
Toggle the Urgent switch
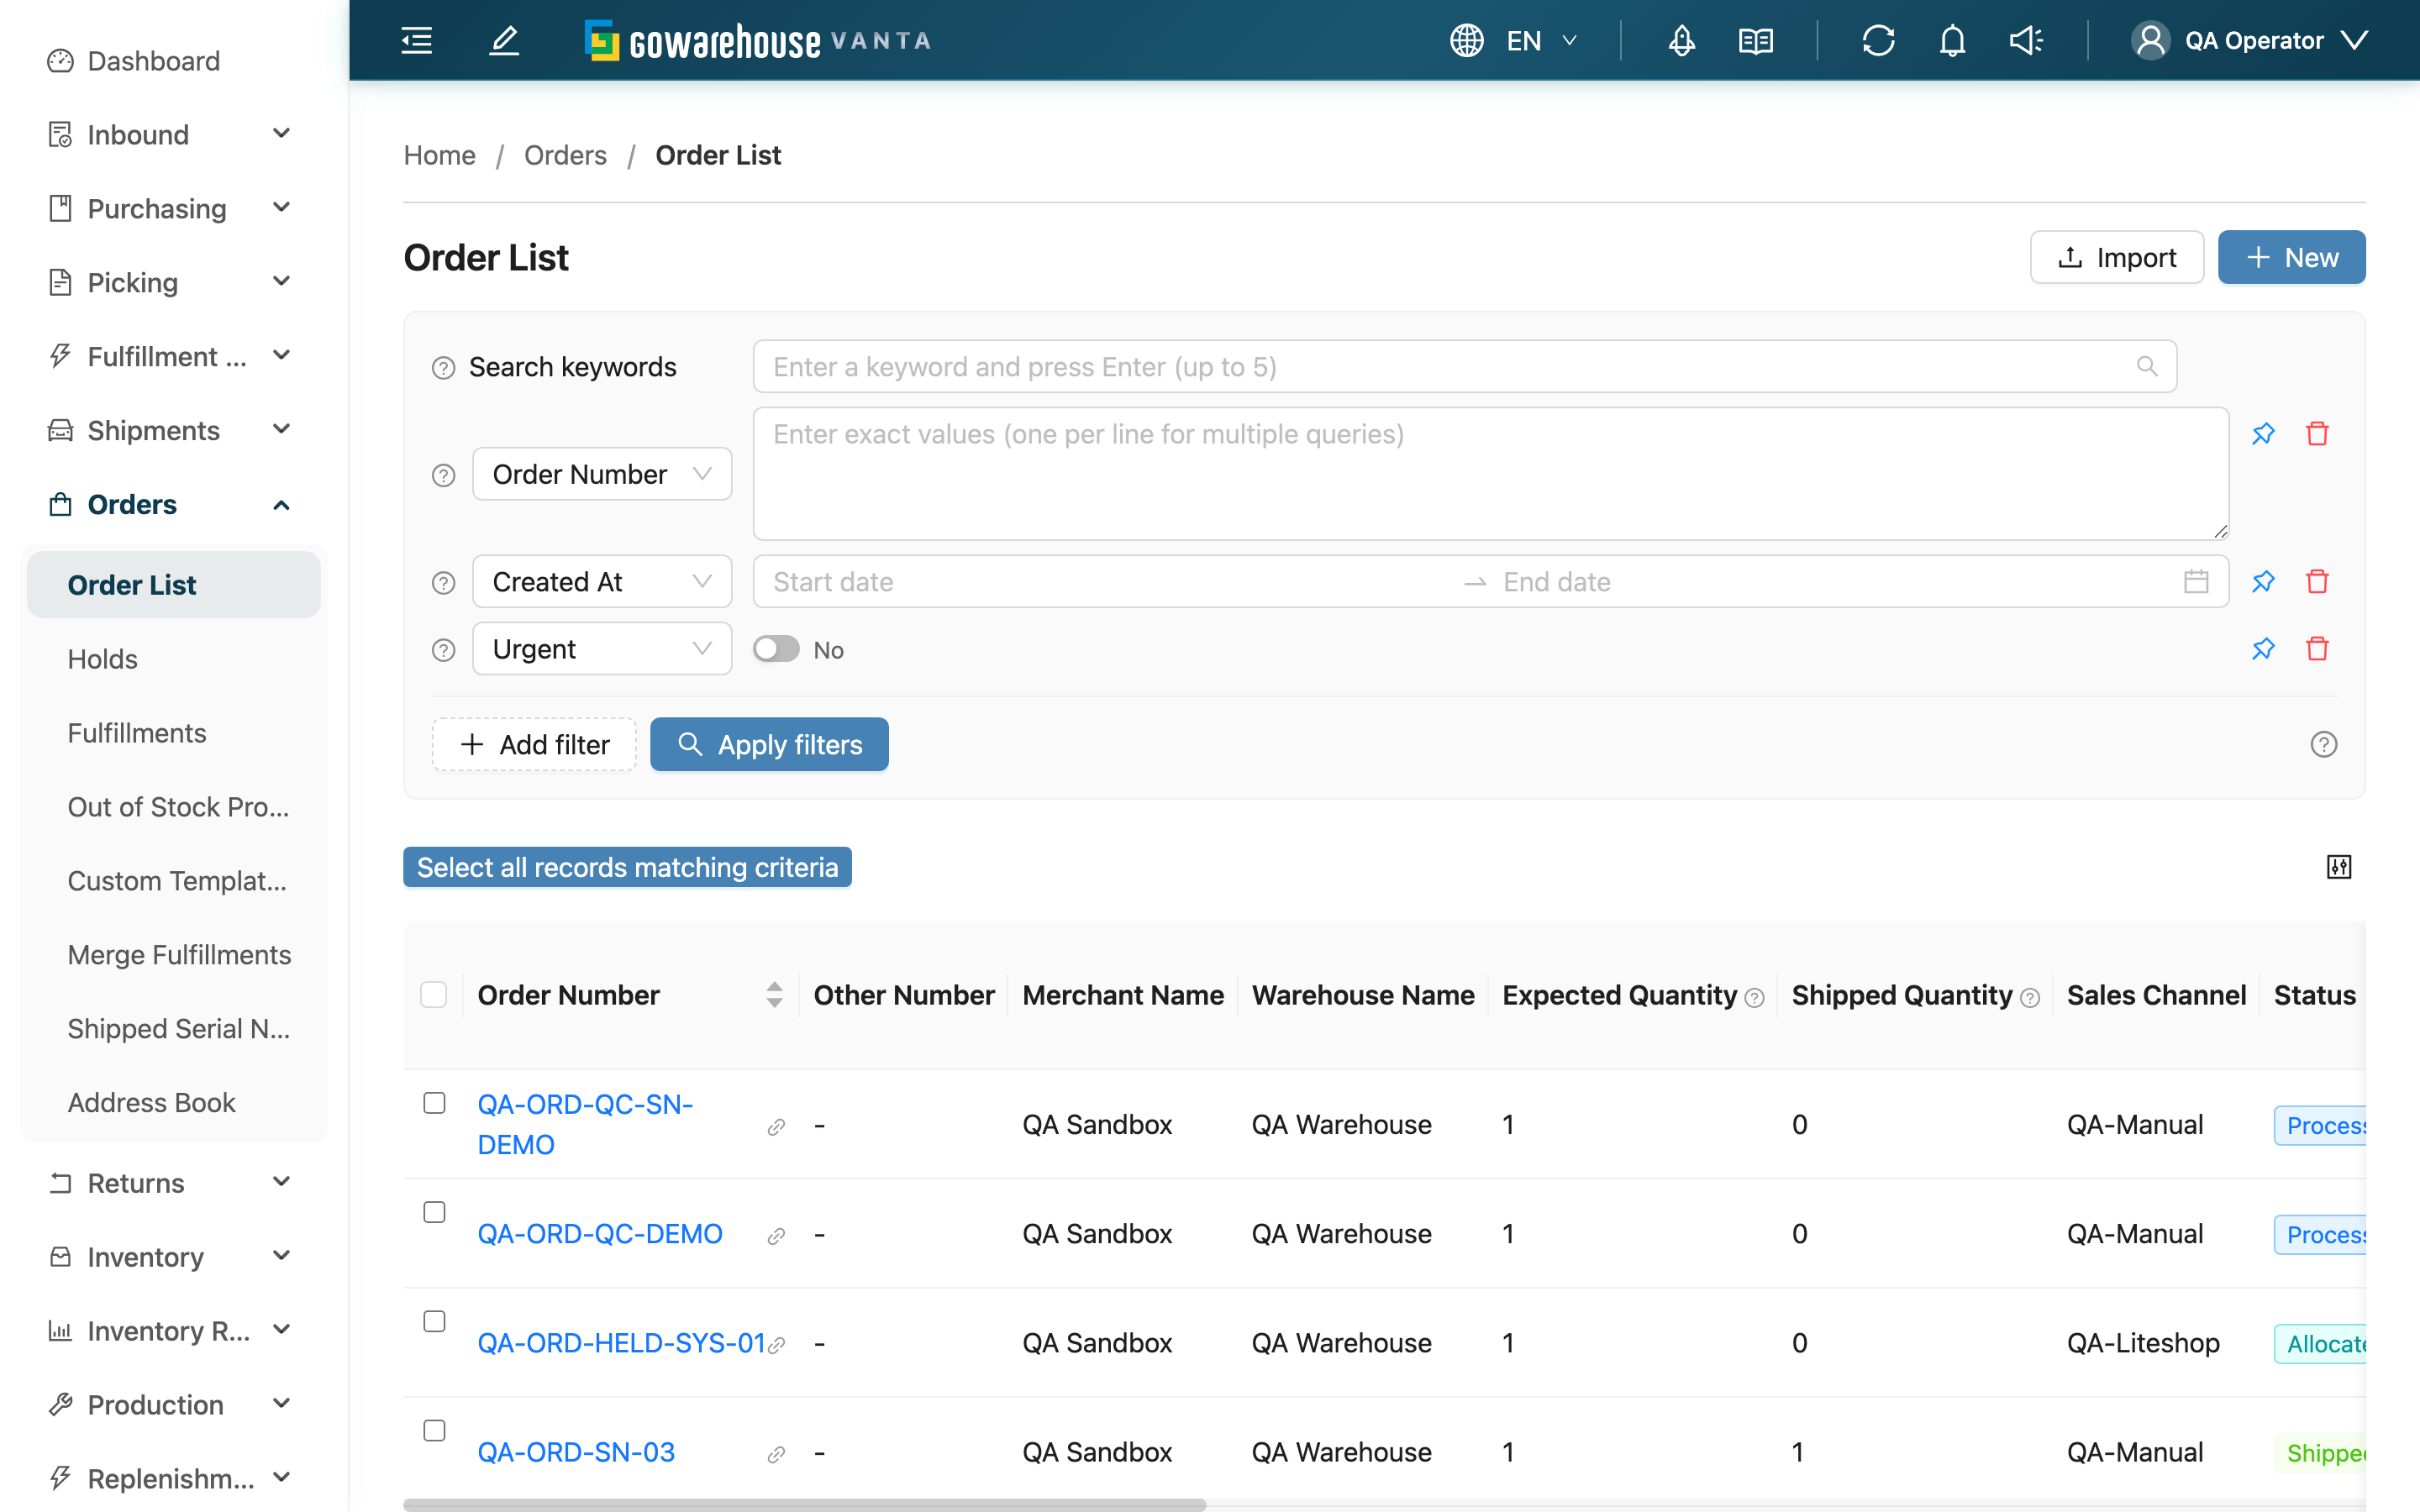click(776, 650)
